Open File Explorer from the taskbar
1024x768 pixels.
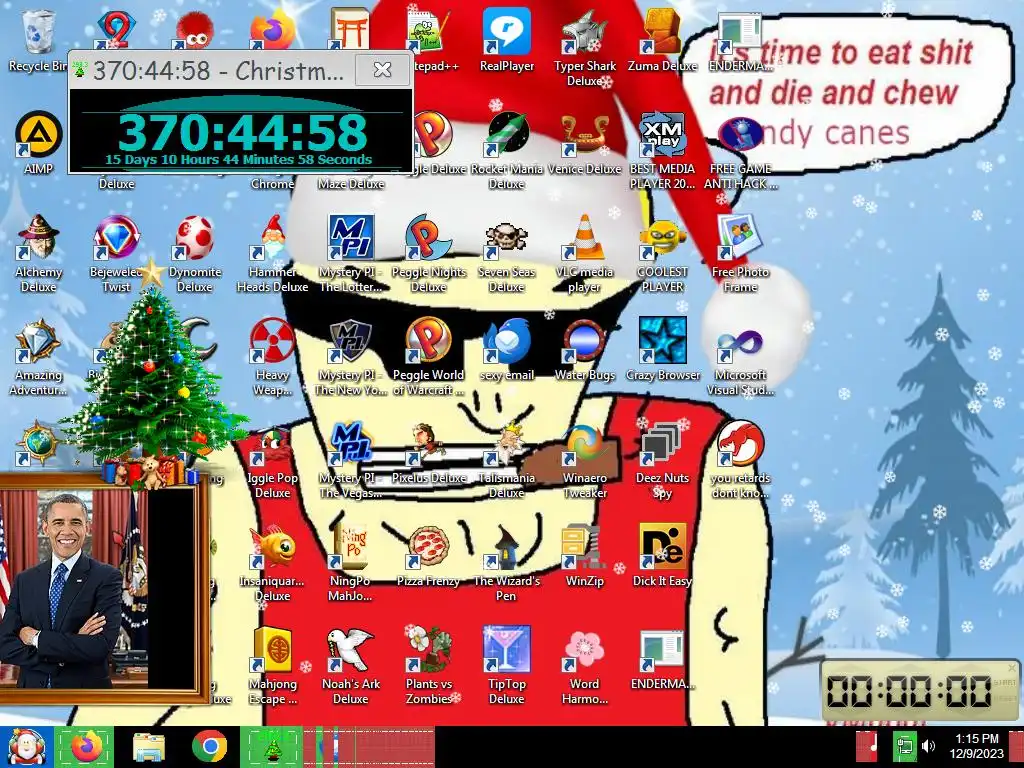click(x=149, y=746)
